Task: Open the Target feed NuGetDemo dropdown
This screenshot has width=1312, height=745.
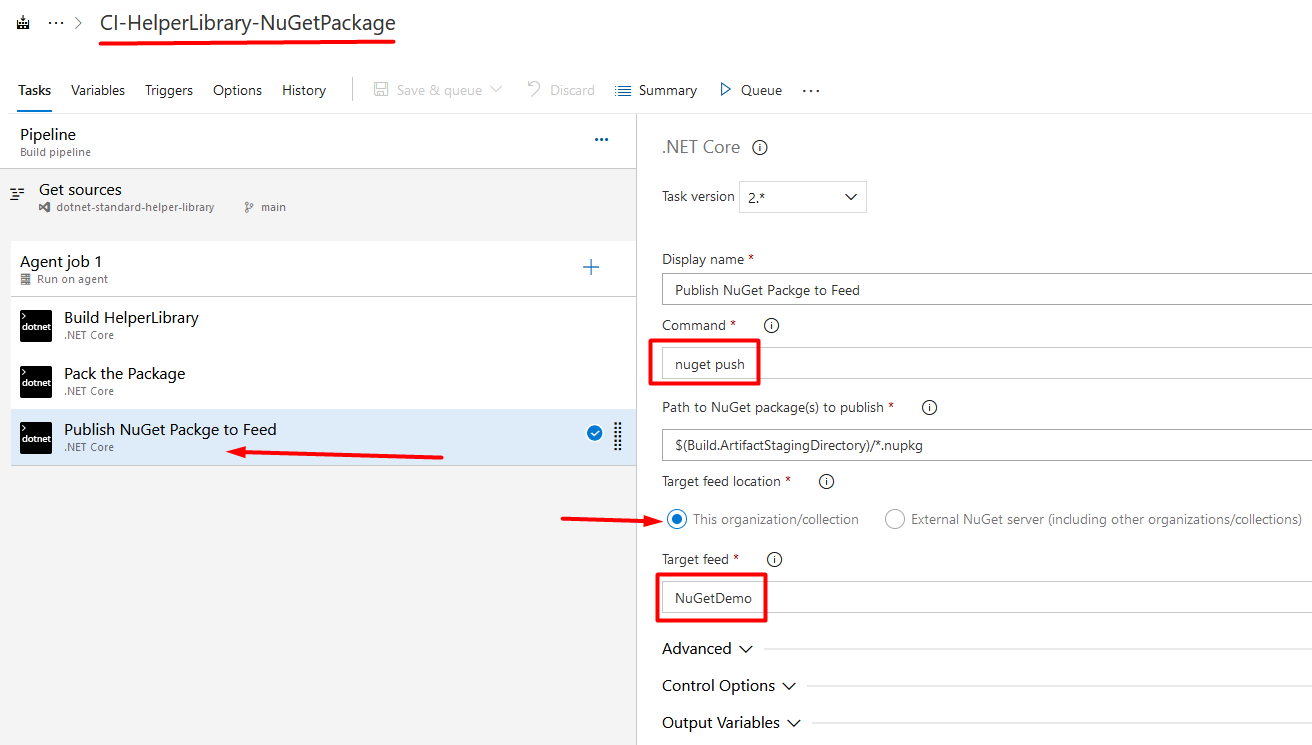Action: (987, 598)
